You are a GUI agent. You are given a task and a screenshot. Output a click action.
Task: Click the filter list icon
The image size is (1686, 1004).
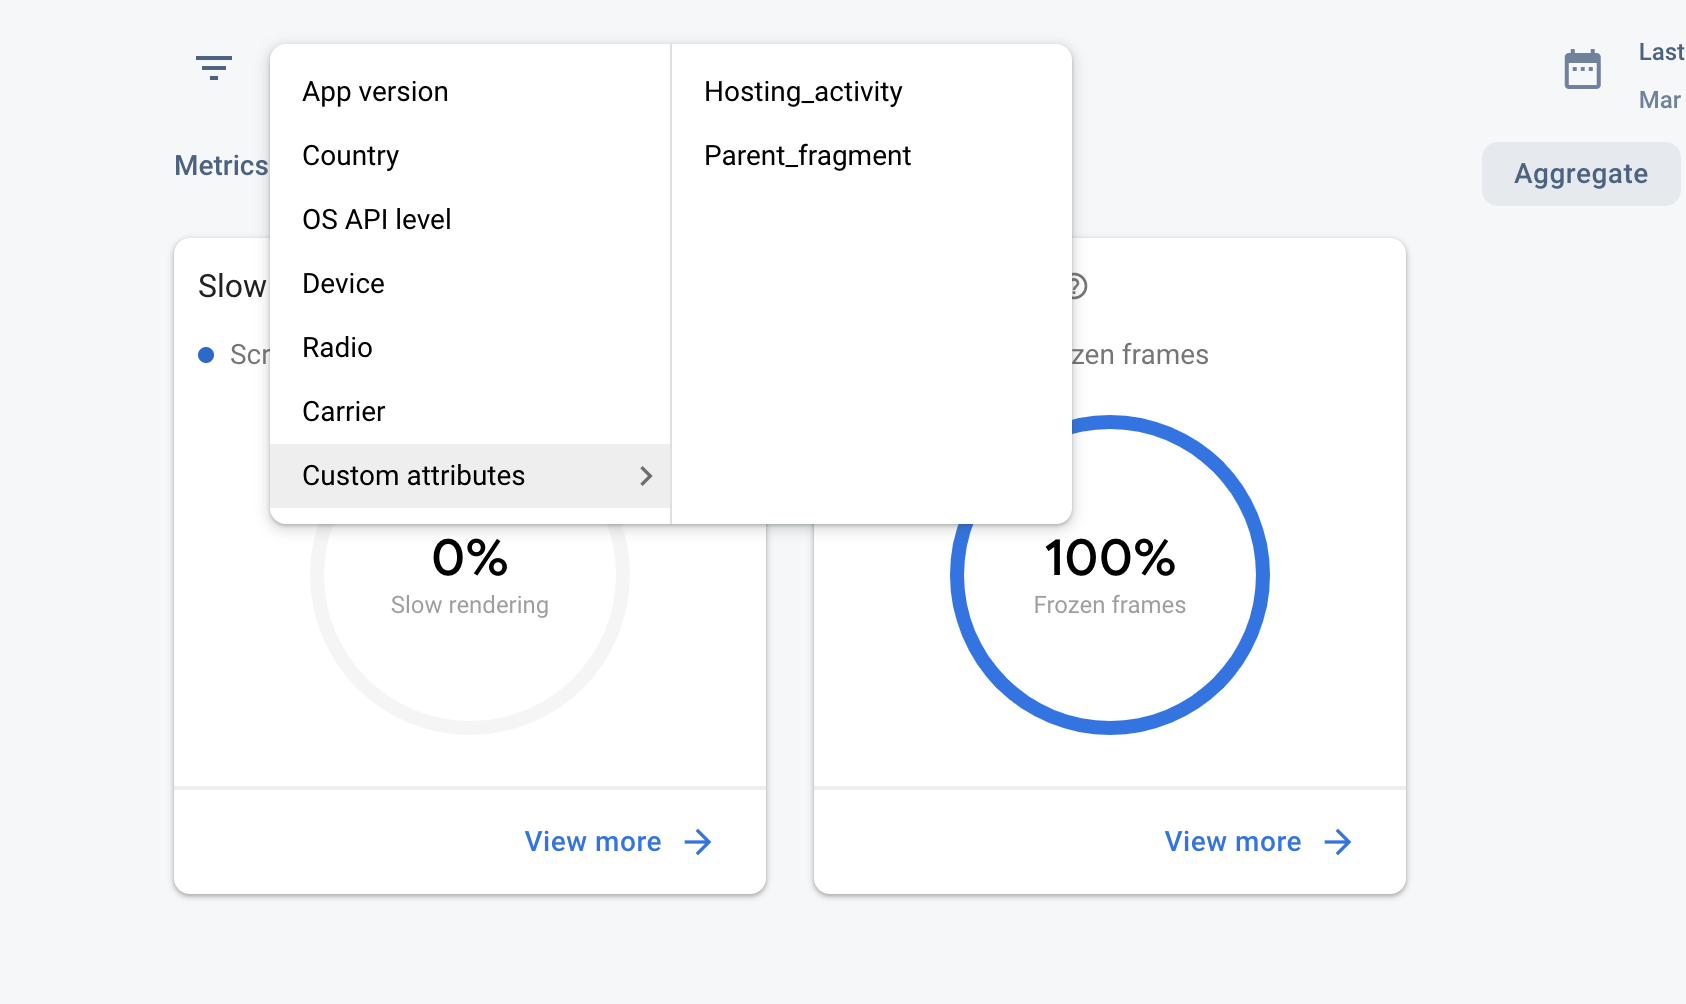click(213, 68)
